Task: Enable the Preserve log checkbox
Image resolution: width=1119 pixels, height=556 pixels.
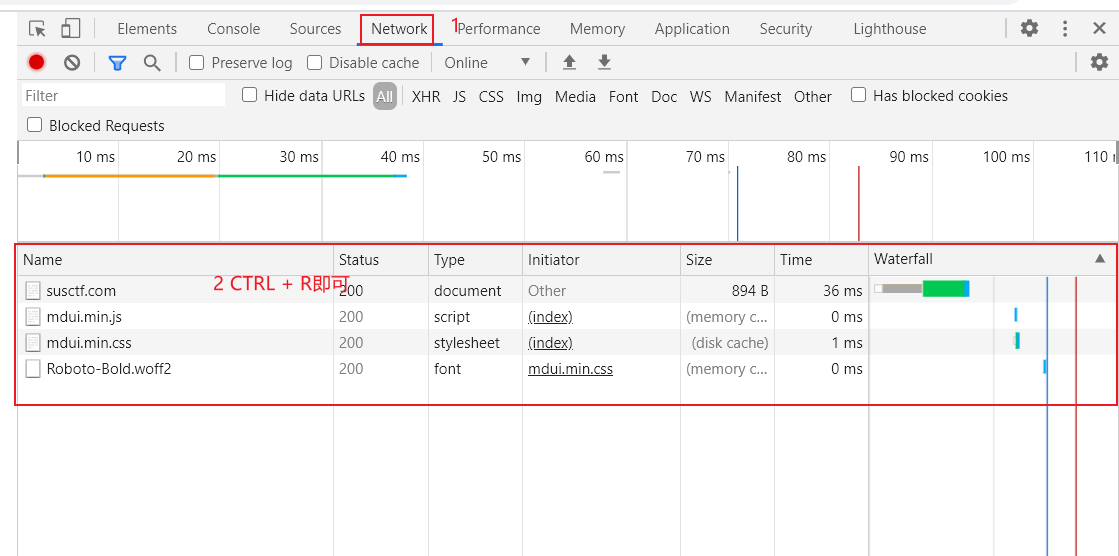Action: [197, 63]
